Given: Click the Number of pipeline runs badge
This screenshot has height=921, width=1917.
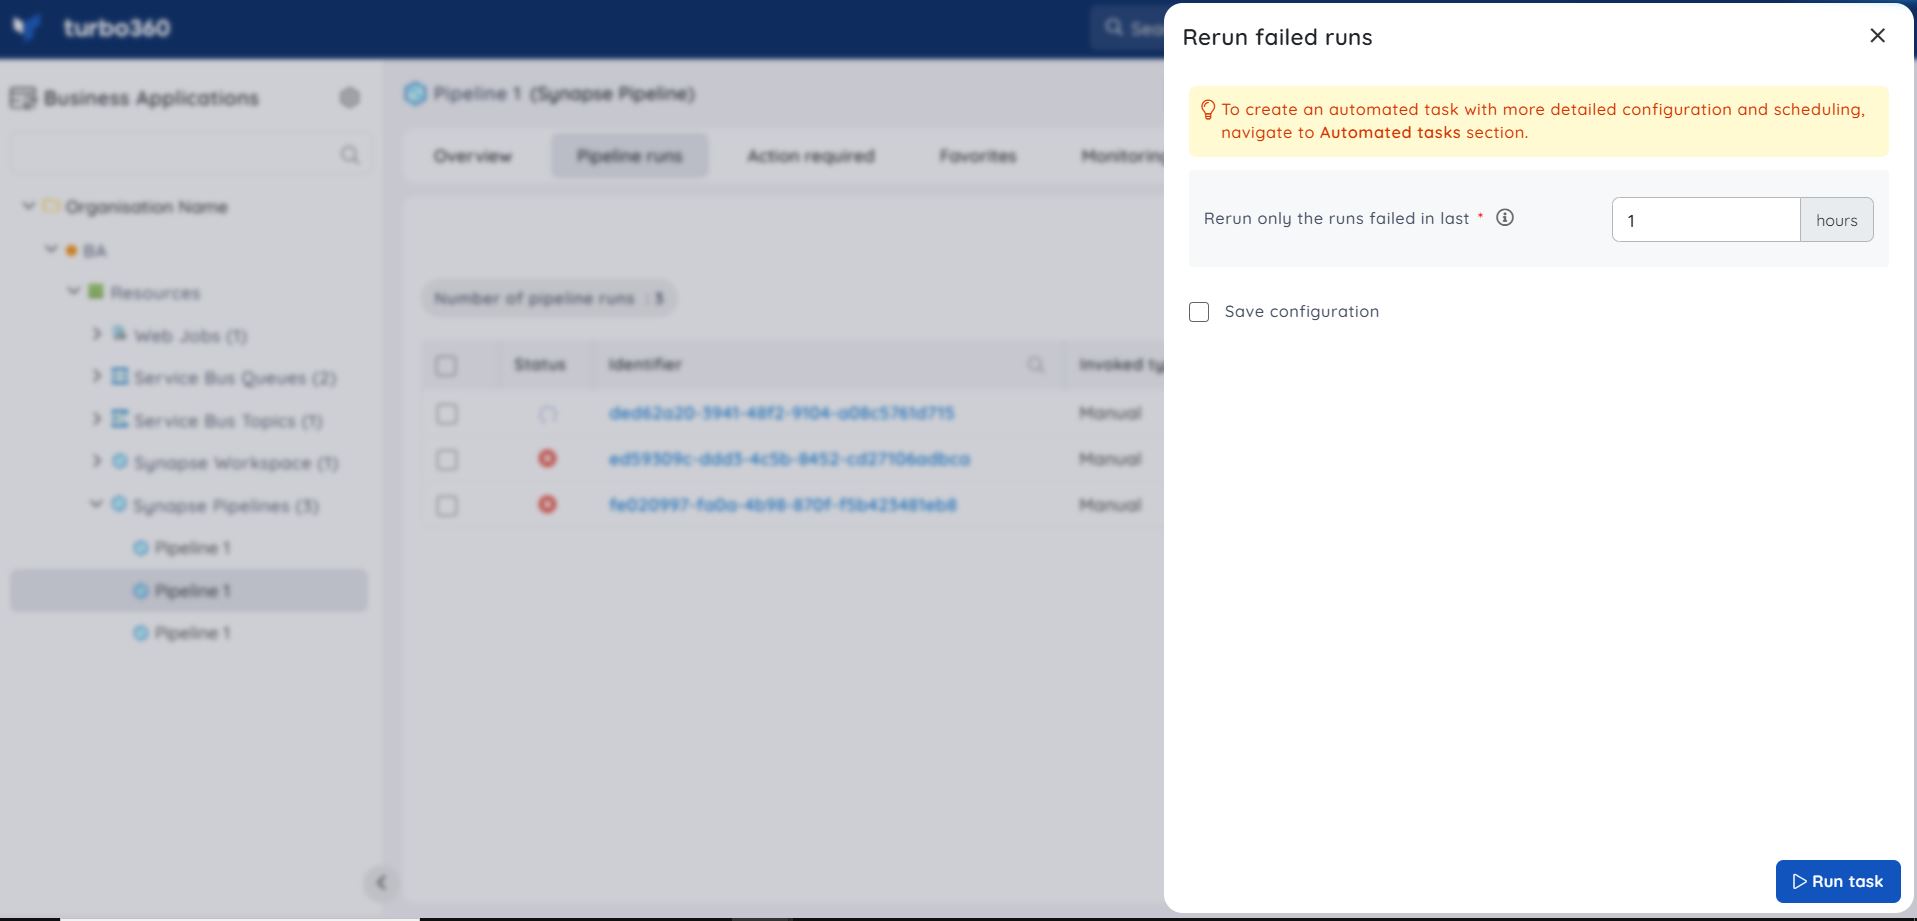Looking at the screenshot, I should [548, 298].
